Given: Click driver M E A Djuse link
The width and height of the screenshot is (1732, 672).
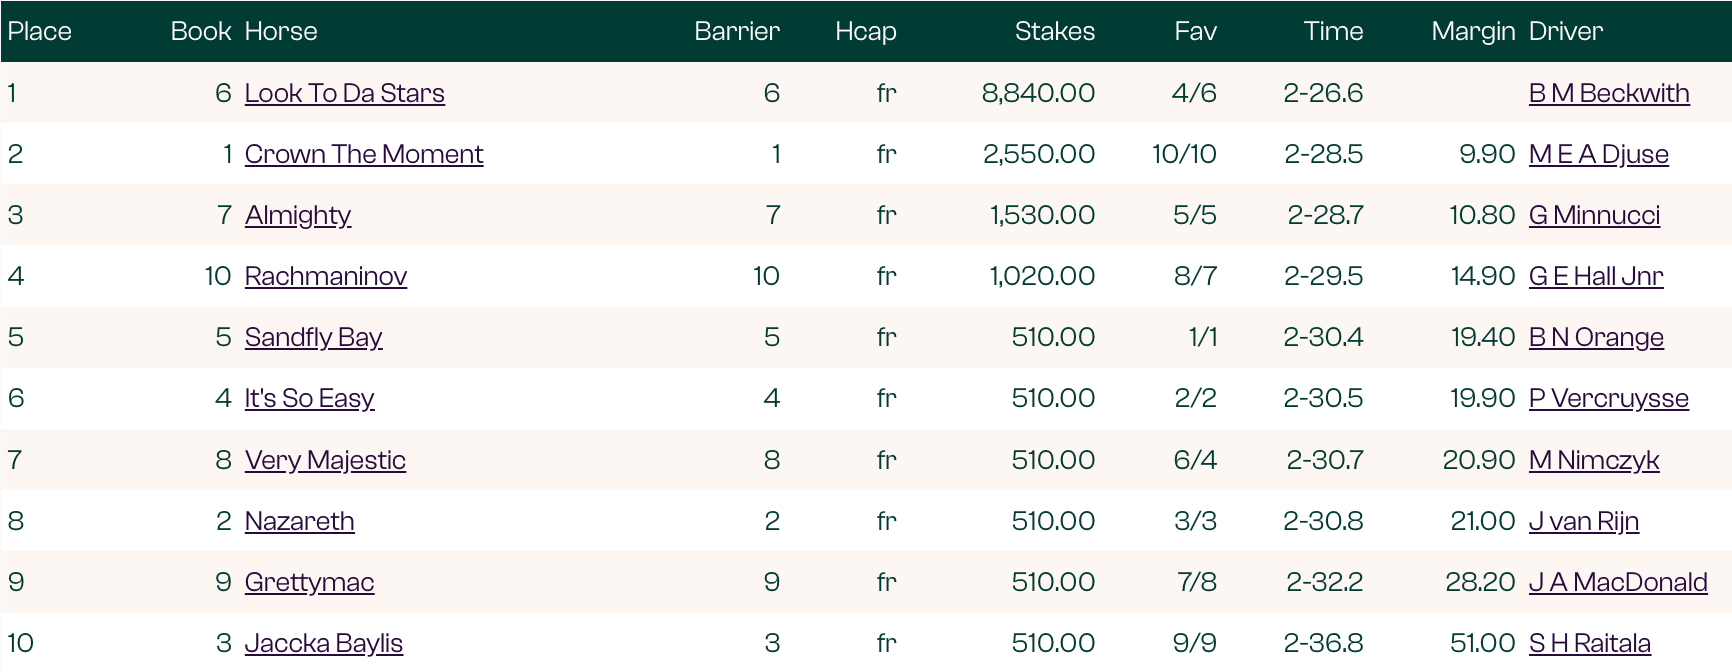Looking at the screenshot, I should pos(1598,154).
